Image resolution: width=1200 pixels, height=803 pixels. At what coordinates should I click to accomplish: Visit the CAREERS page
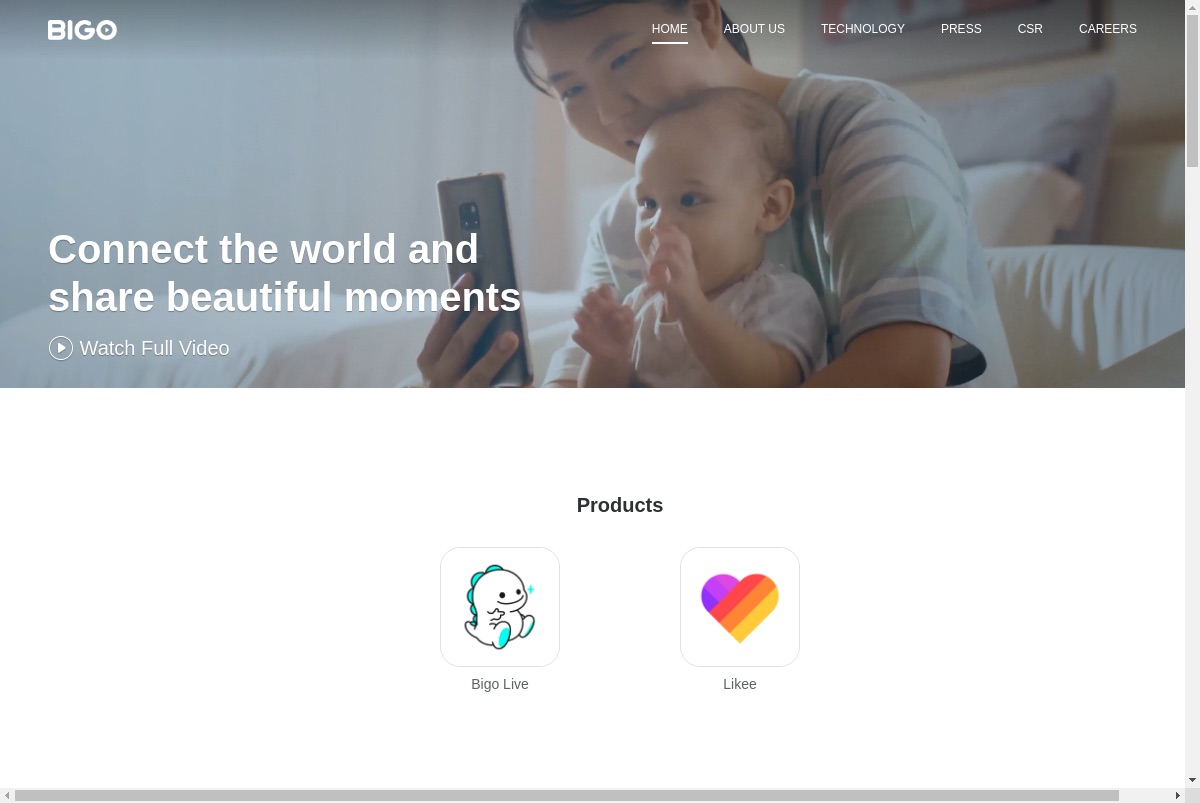click(x=1108, y=29)
